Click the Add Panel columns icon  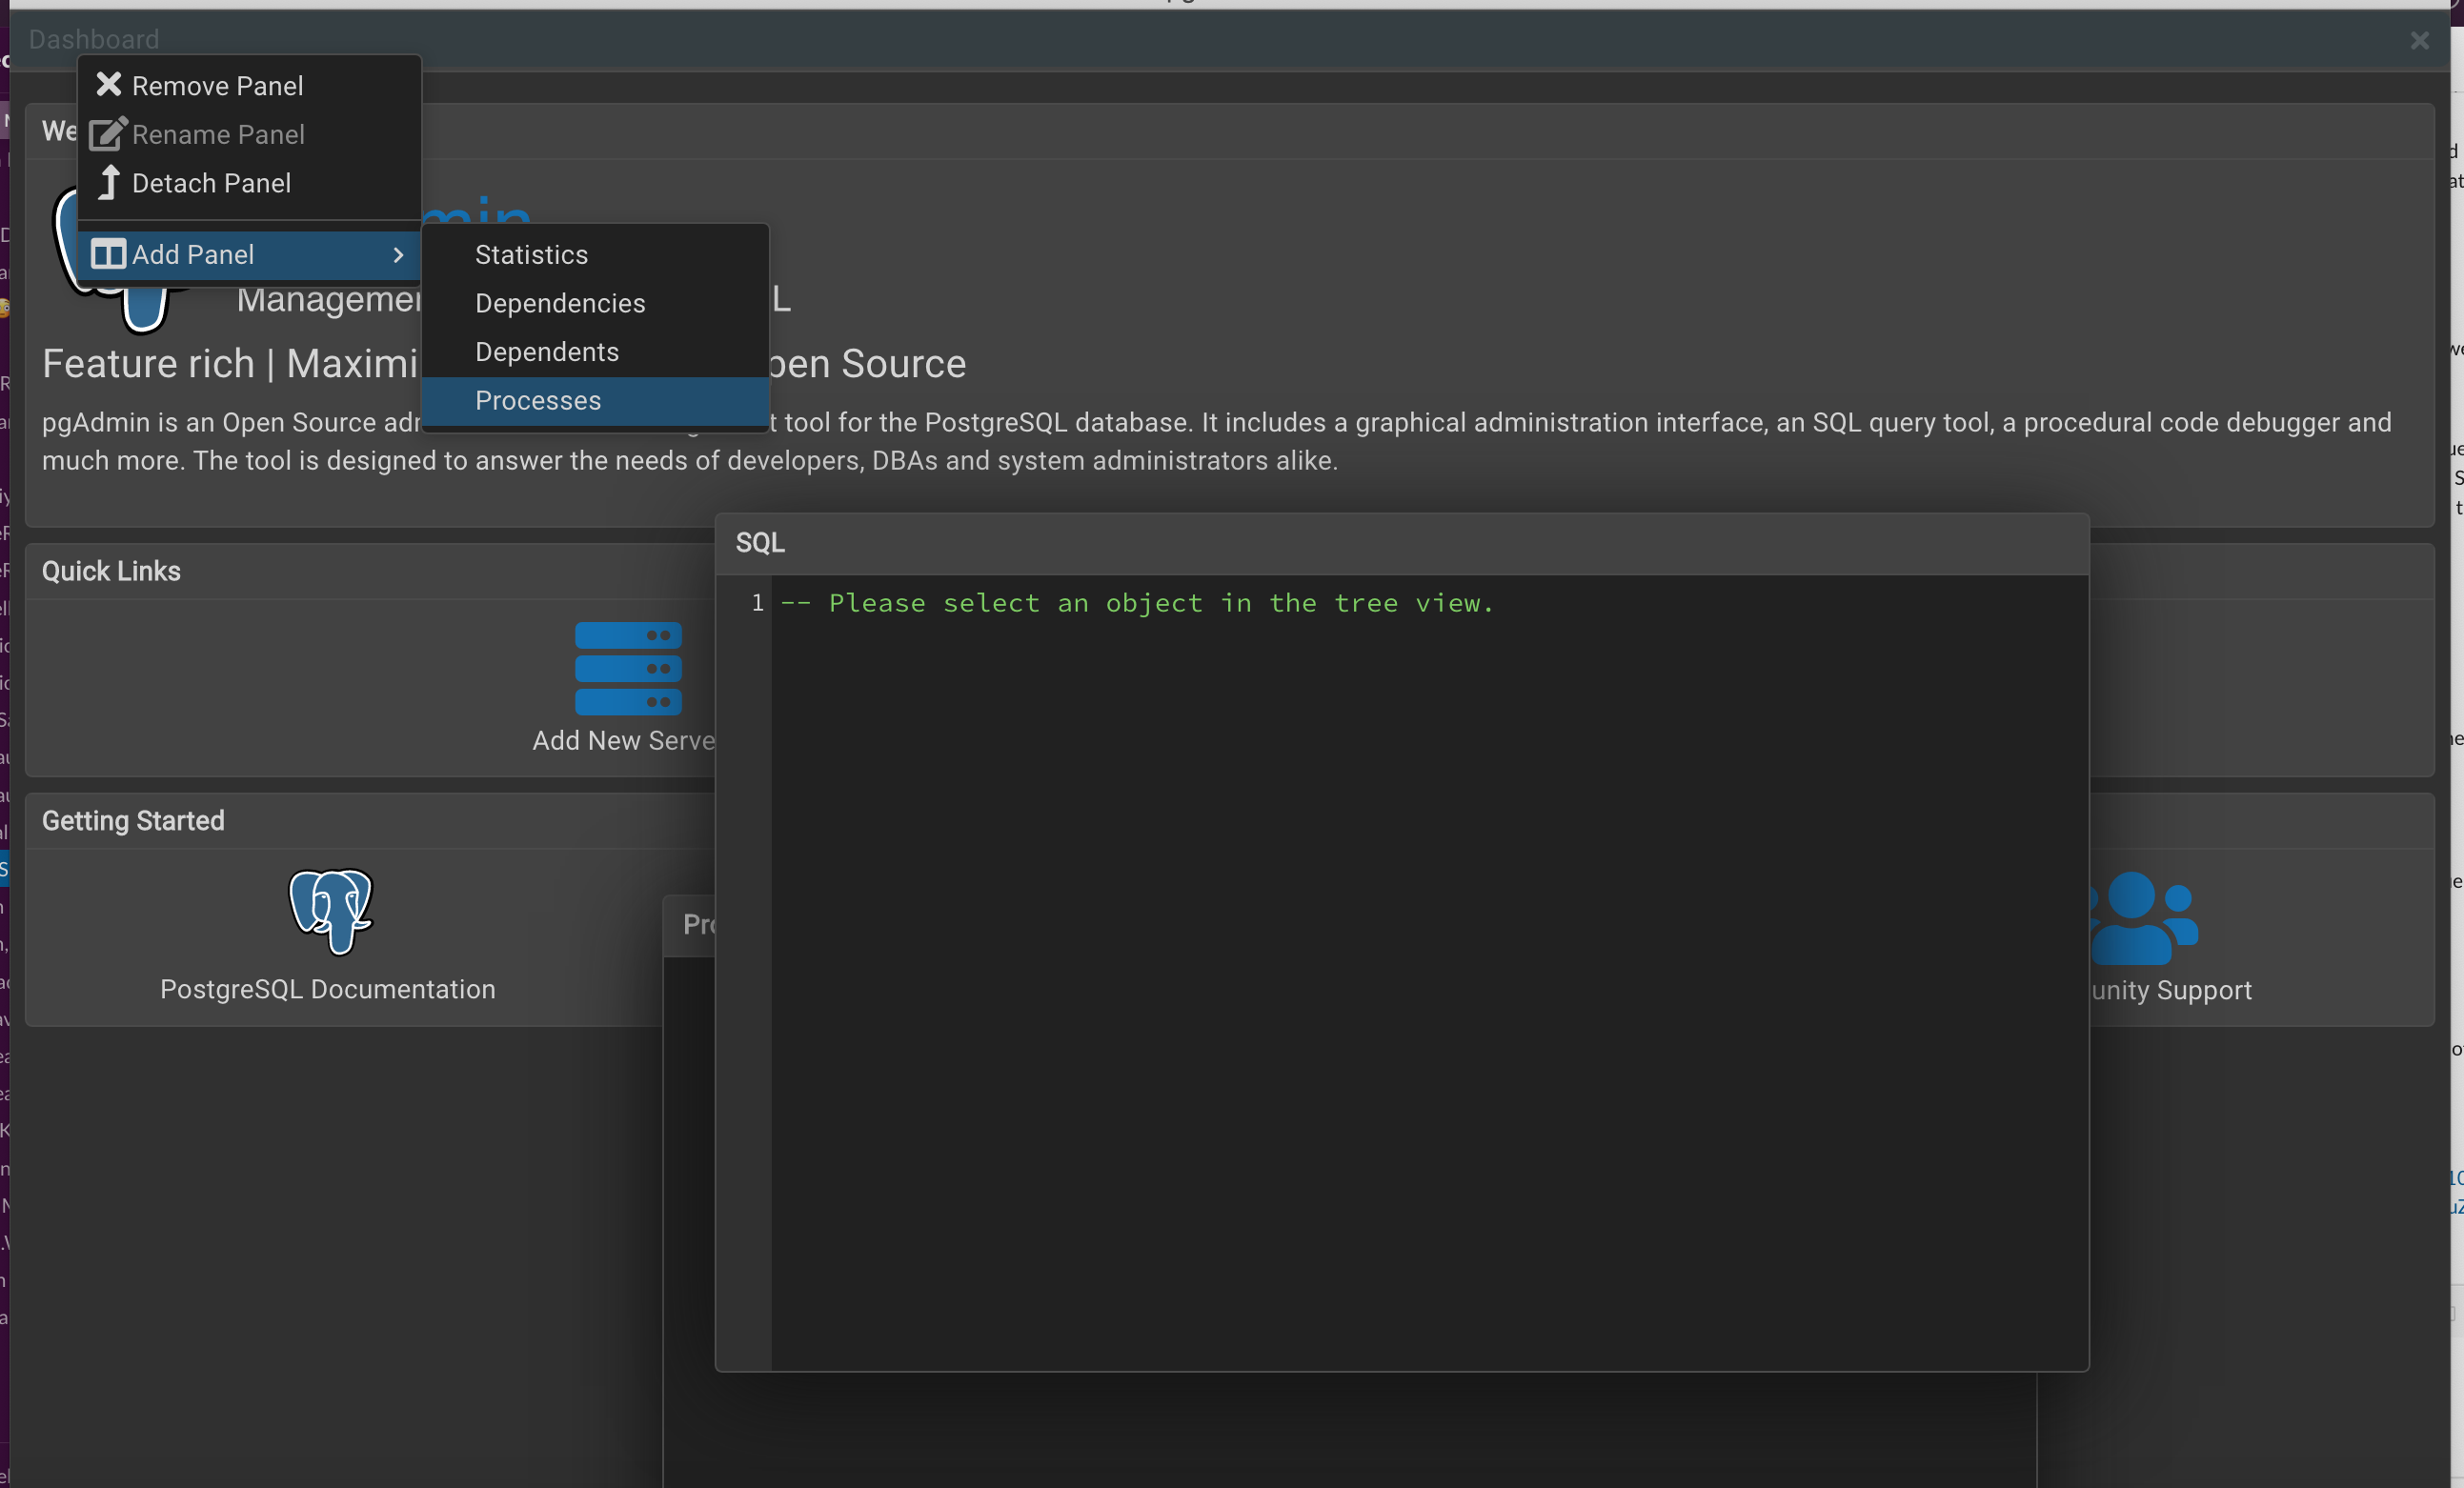tap(108, 254)
